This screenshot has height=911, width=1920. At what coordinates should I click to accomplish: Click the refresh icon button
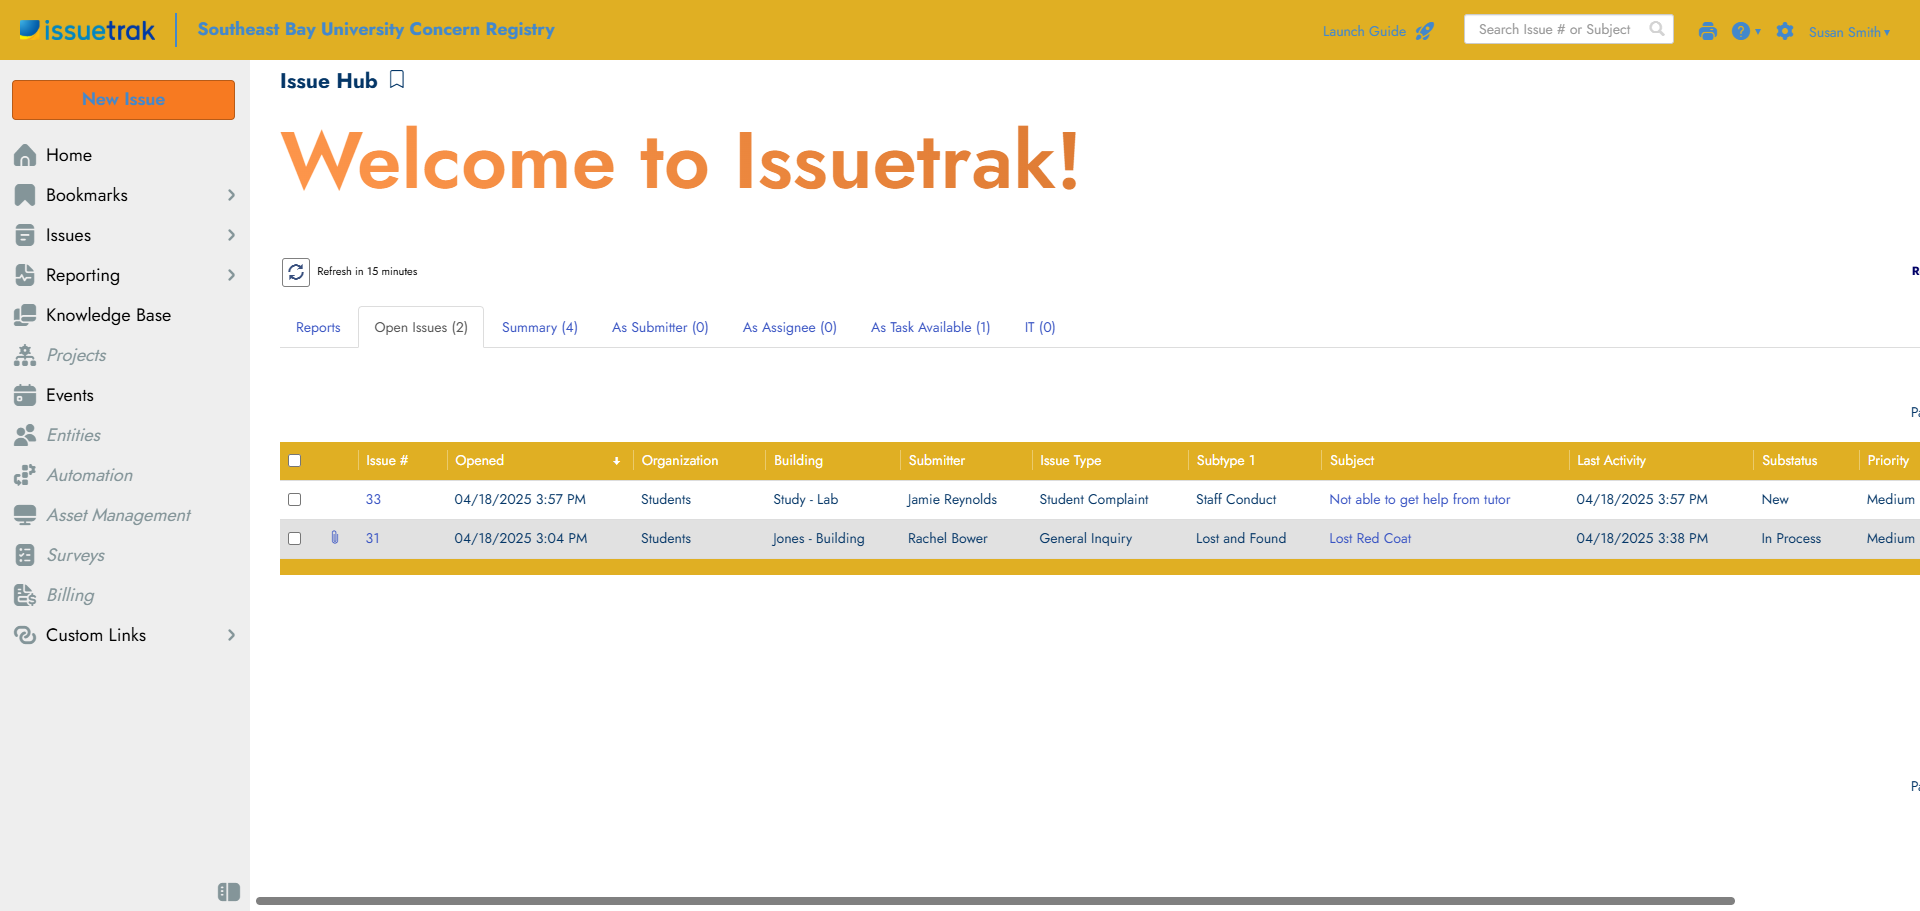click(x=296, y=272)
